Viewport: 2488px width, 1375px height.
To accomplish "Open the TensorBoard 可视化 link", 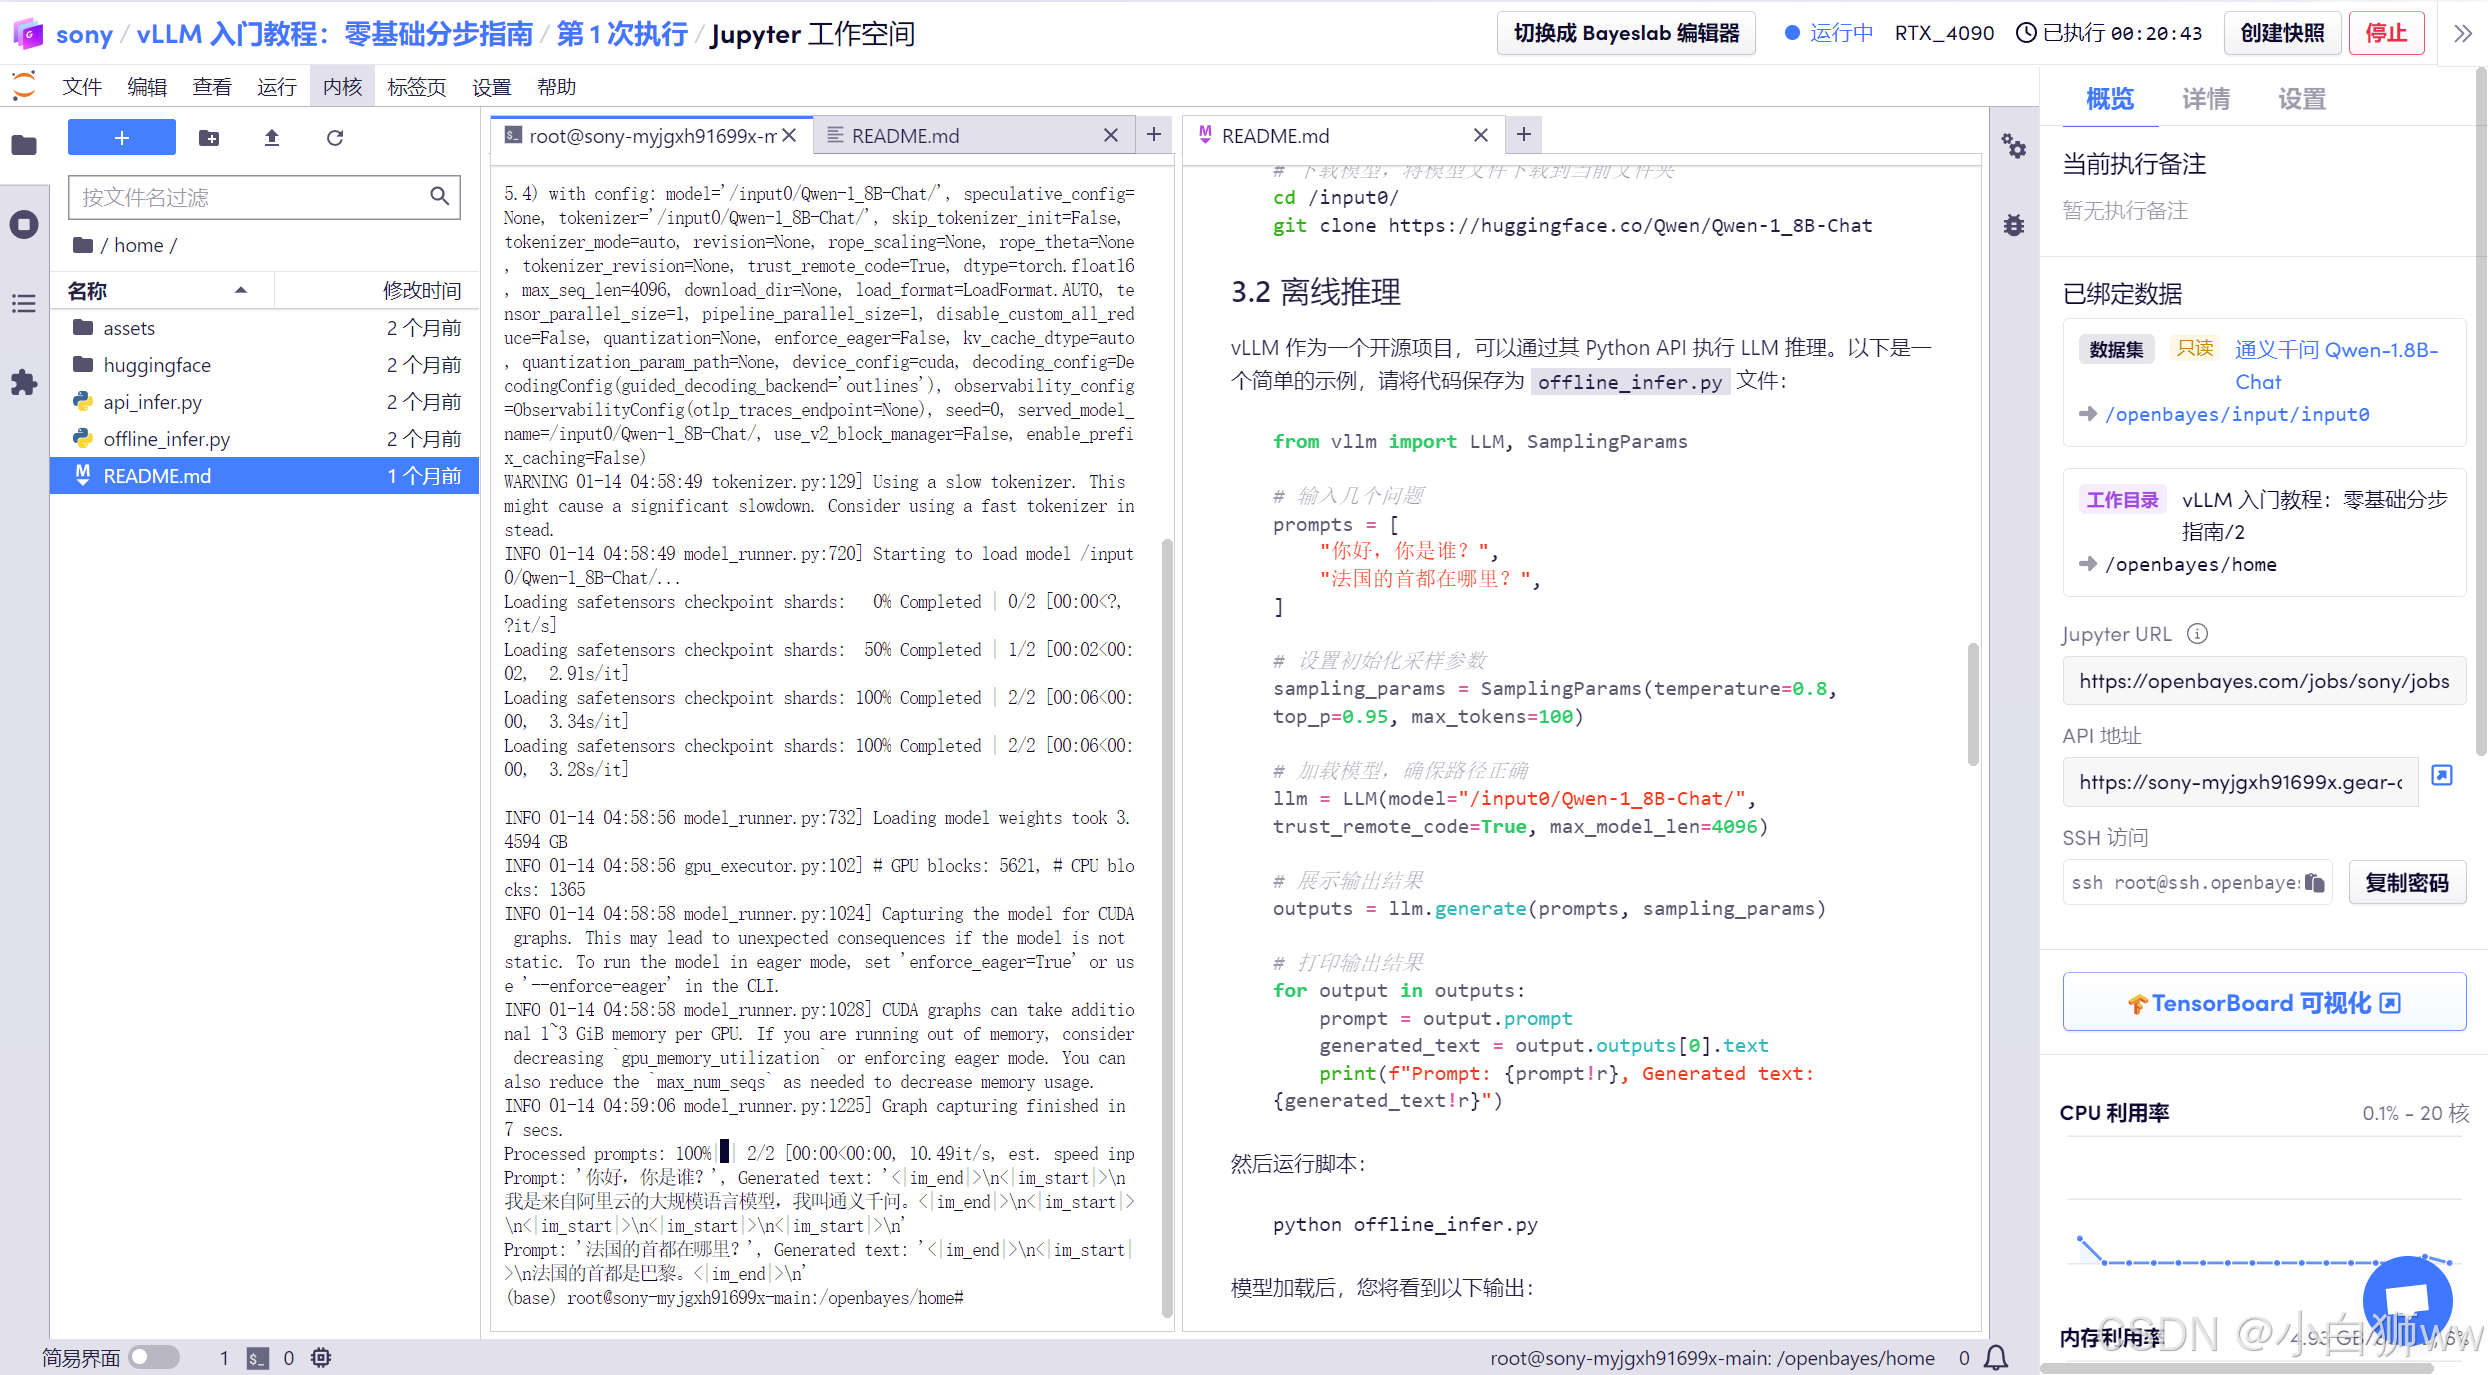I will pos(2263,1002).
